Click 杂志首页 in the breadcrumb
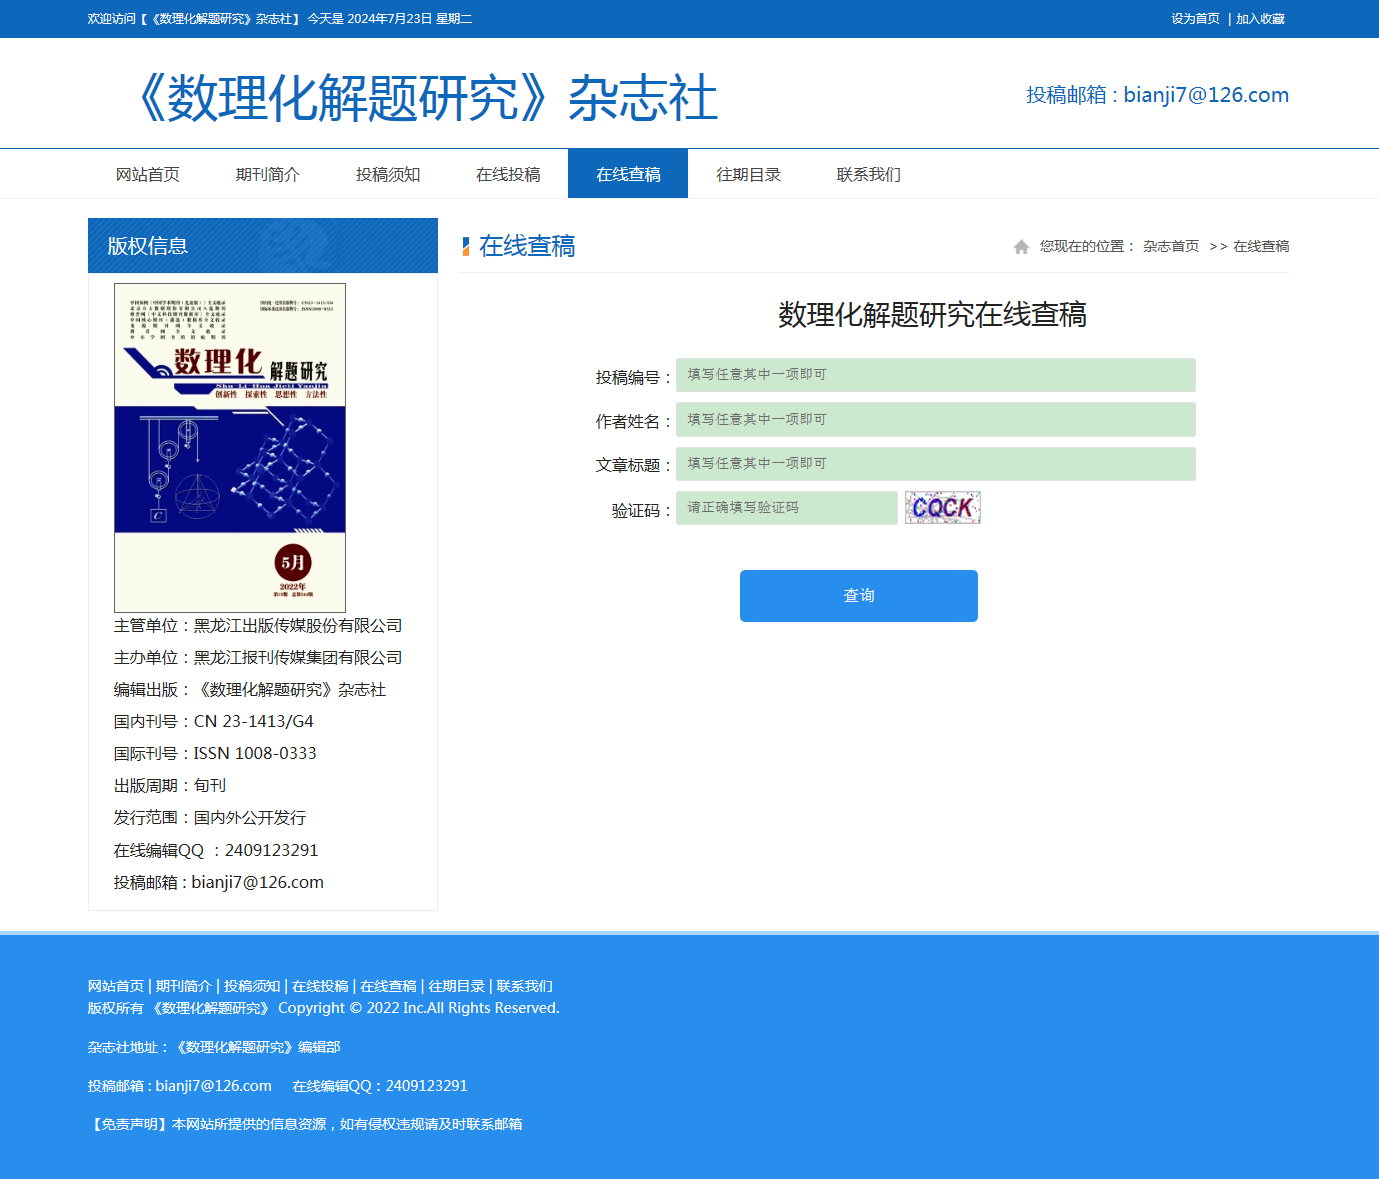Screen dimensions: 1379x1179 (1170, 247)
